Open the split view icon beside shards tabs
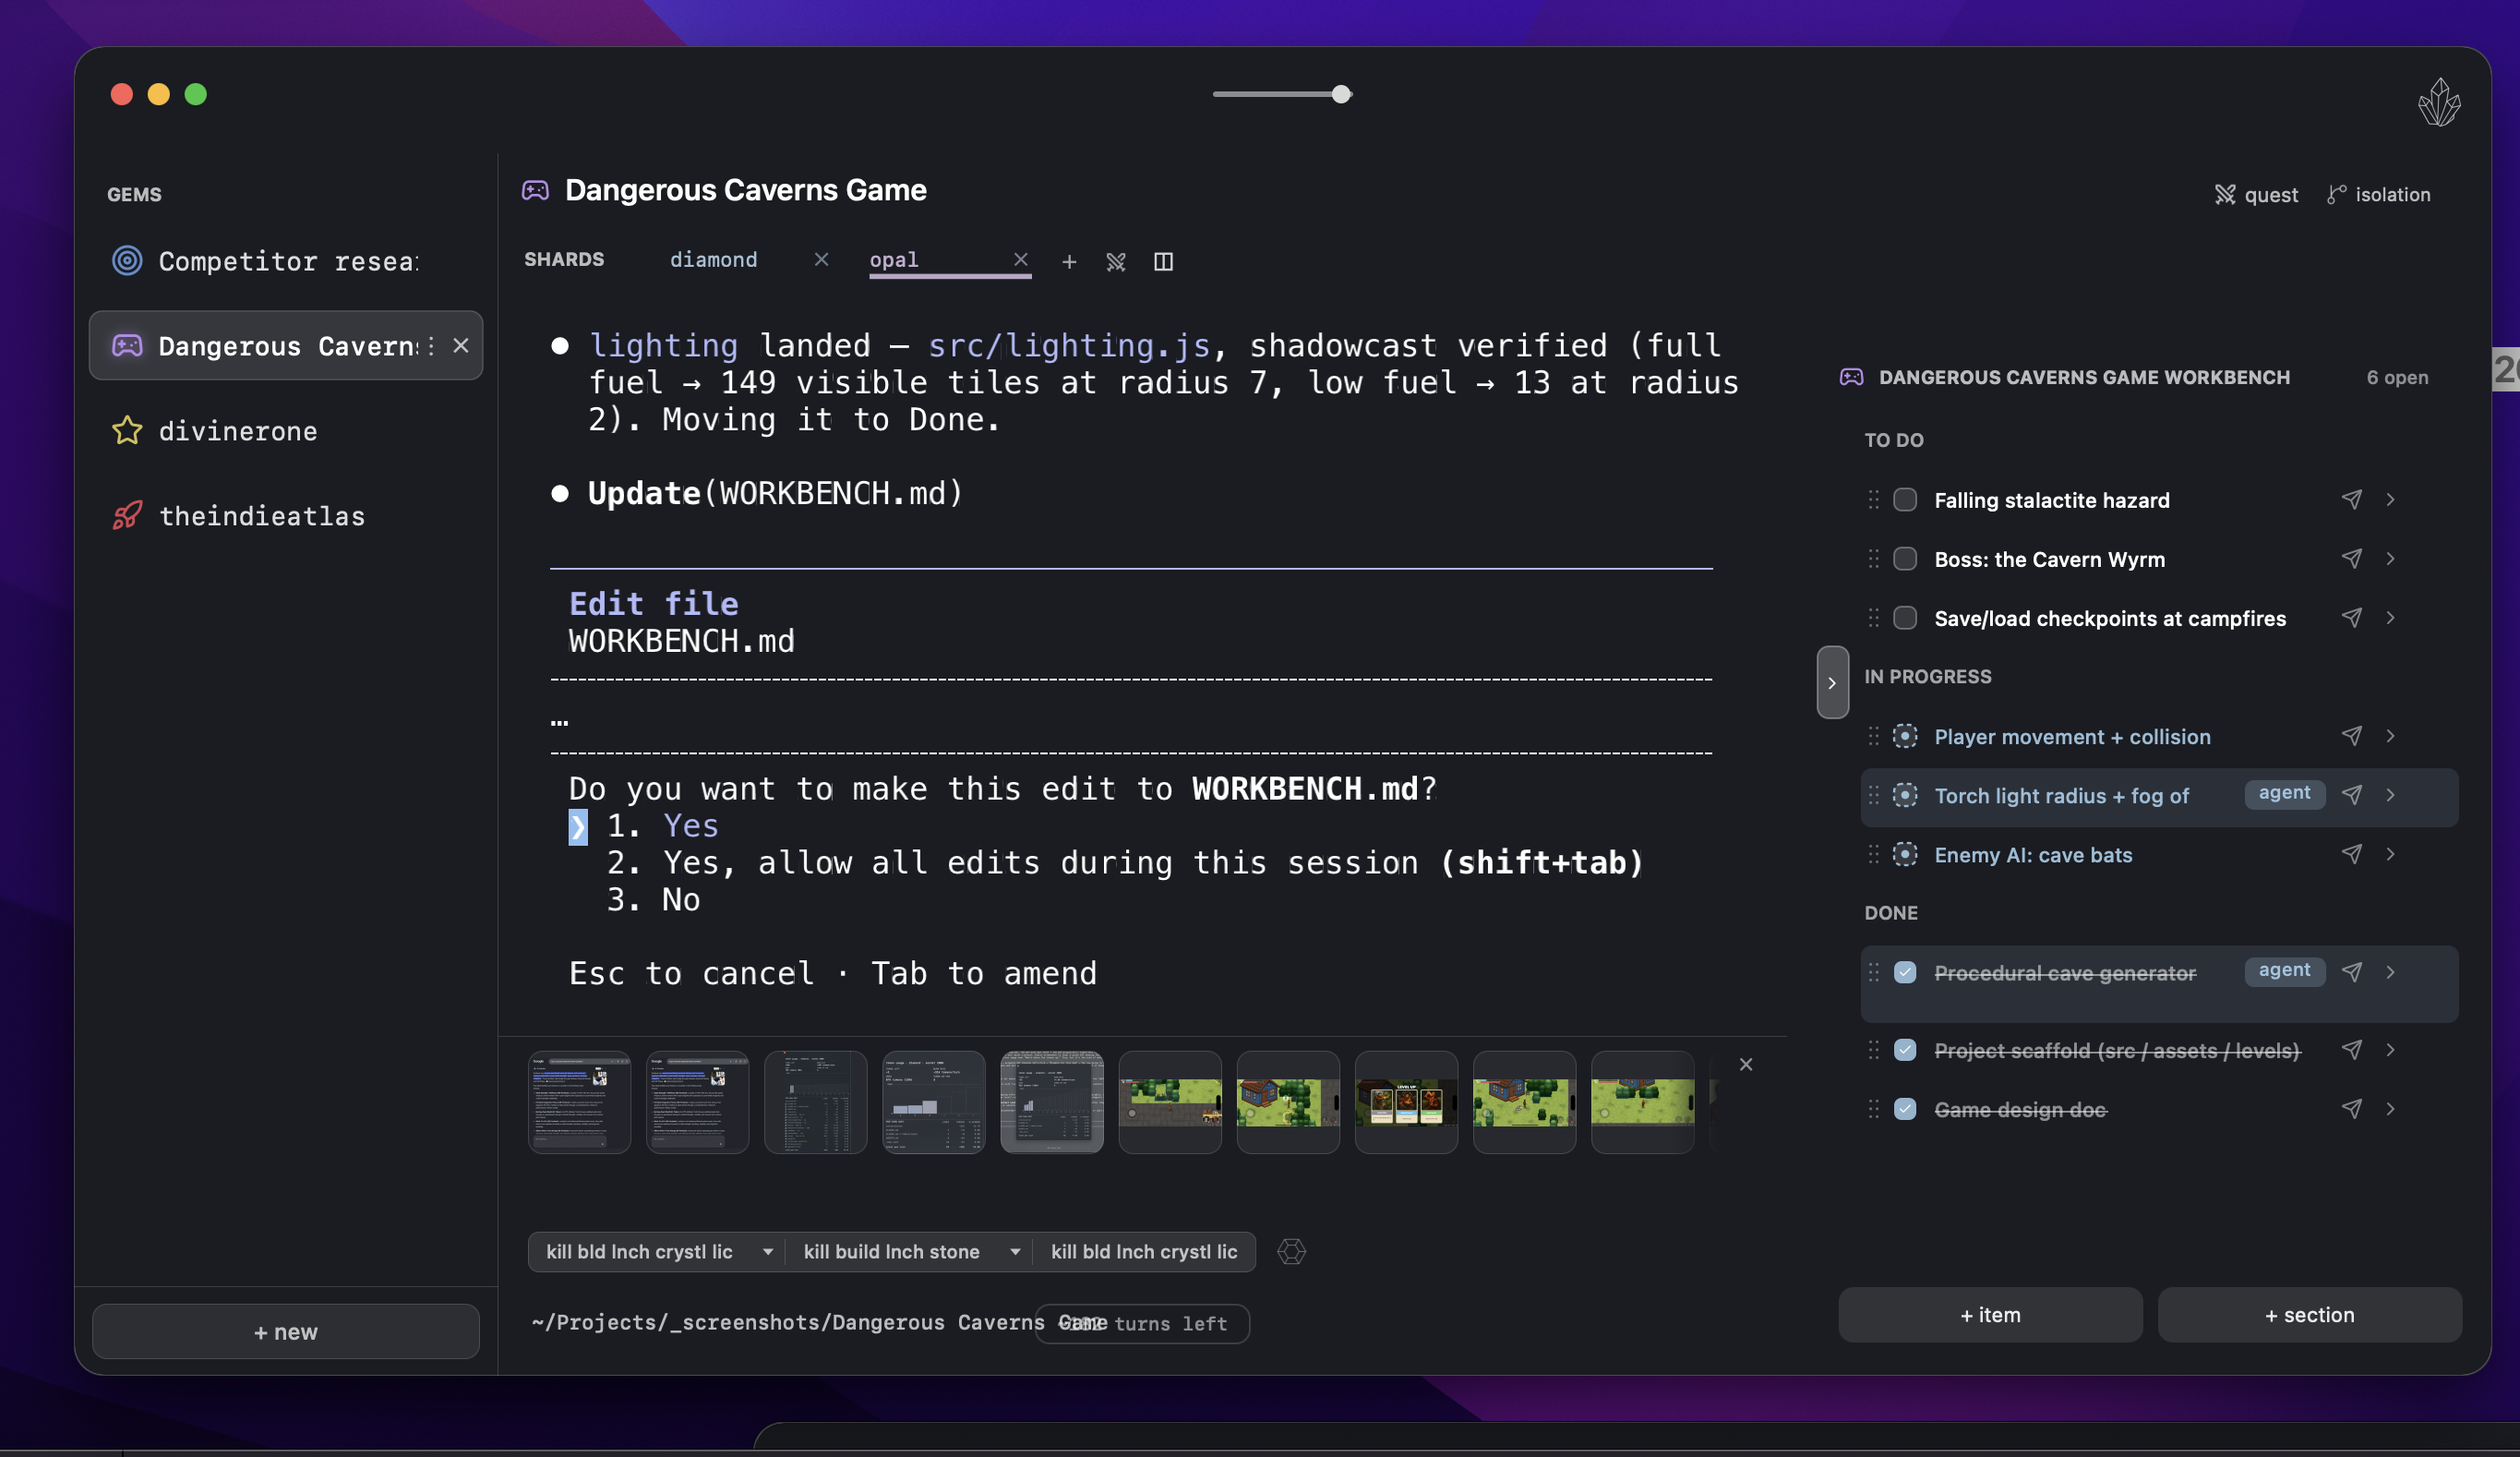 tap(1163, 261)
